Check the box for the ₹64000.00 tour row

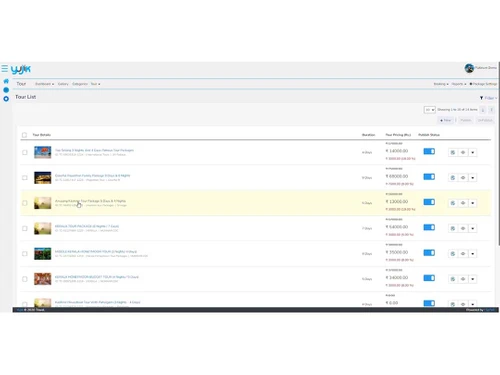point(25,228)
